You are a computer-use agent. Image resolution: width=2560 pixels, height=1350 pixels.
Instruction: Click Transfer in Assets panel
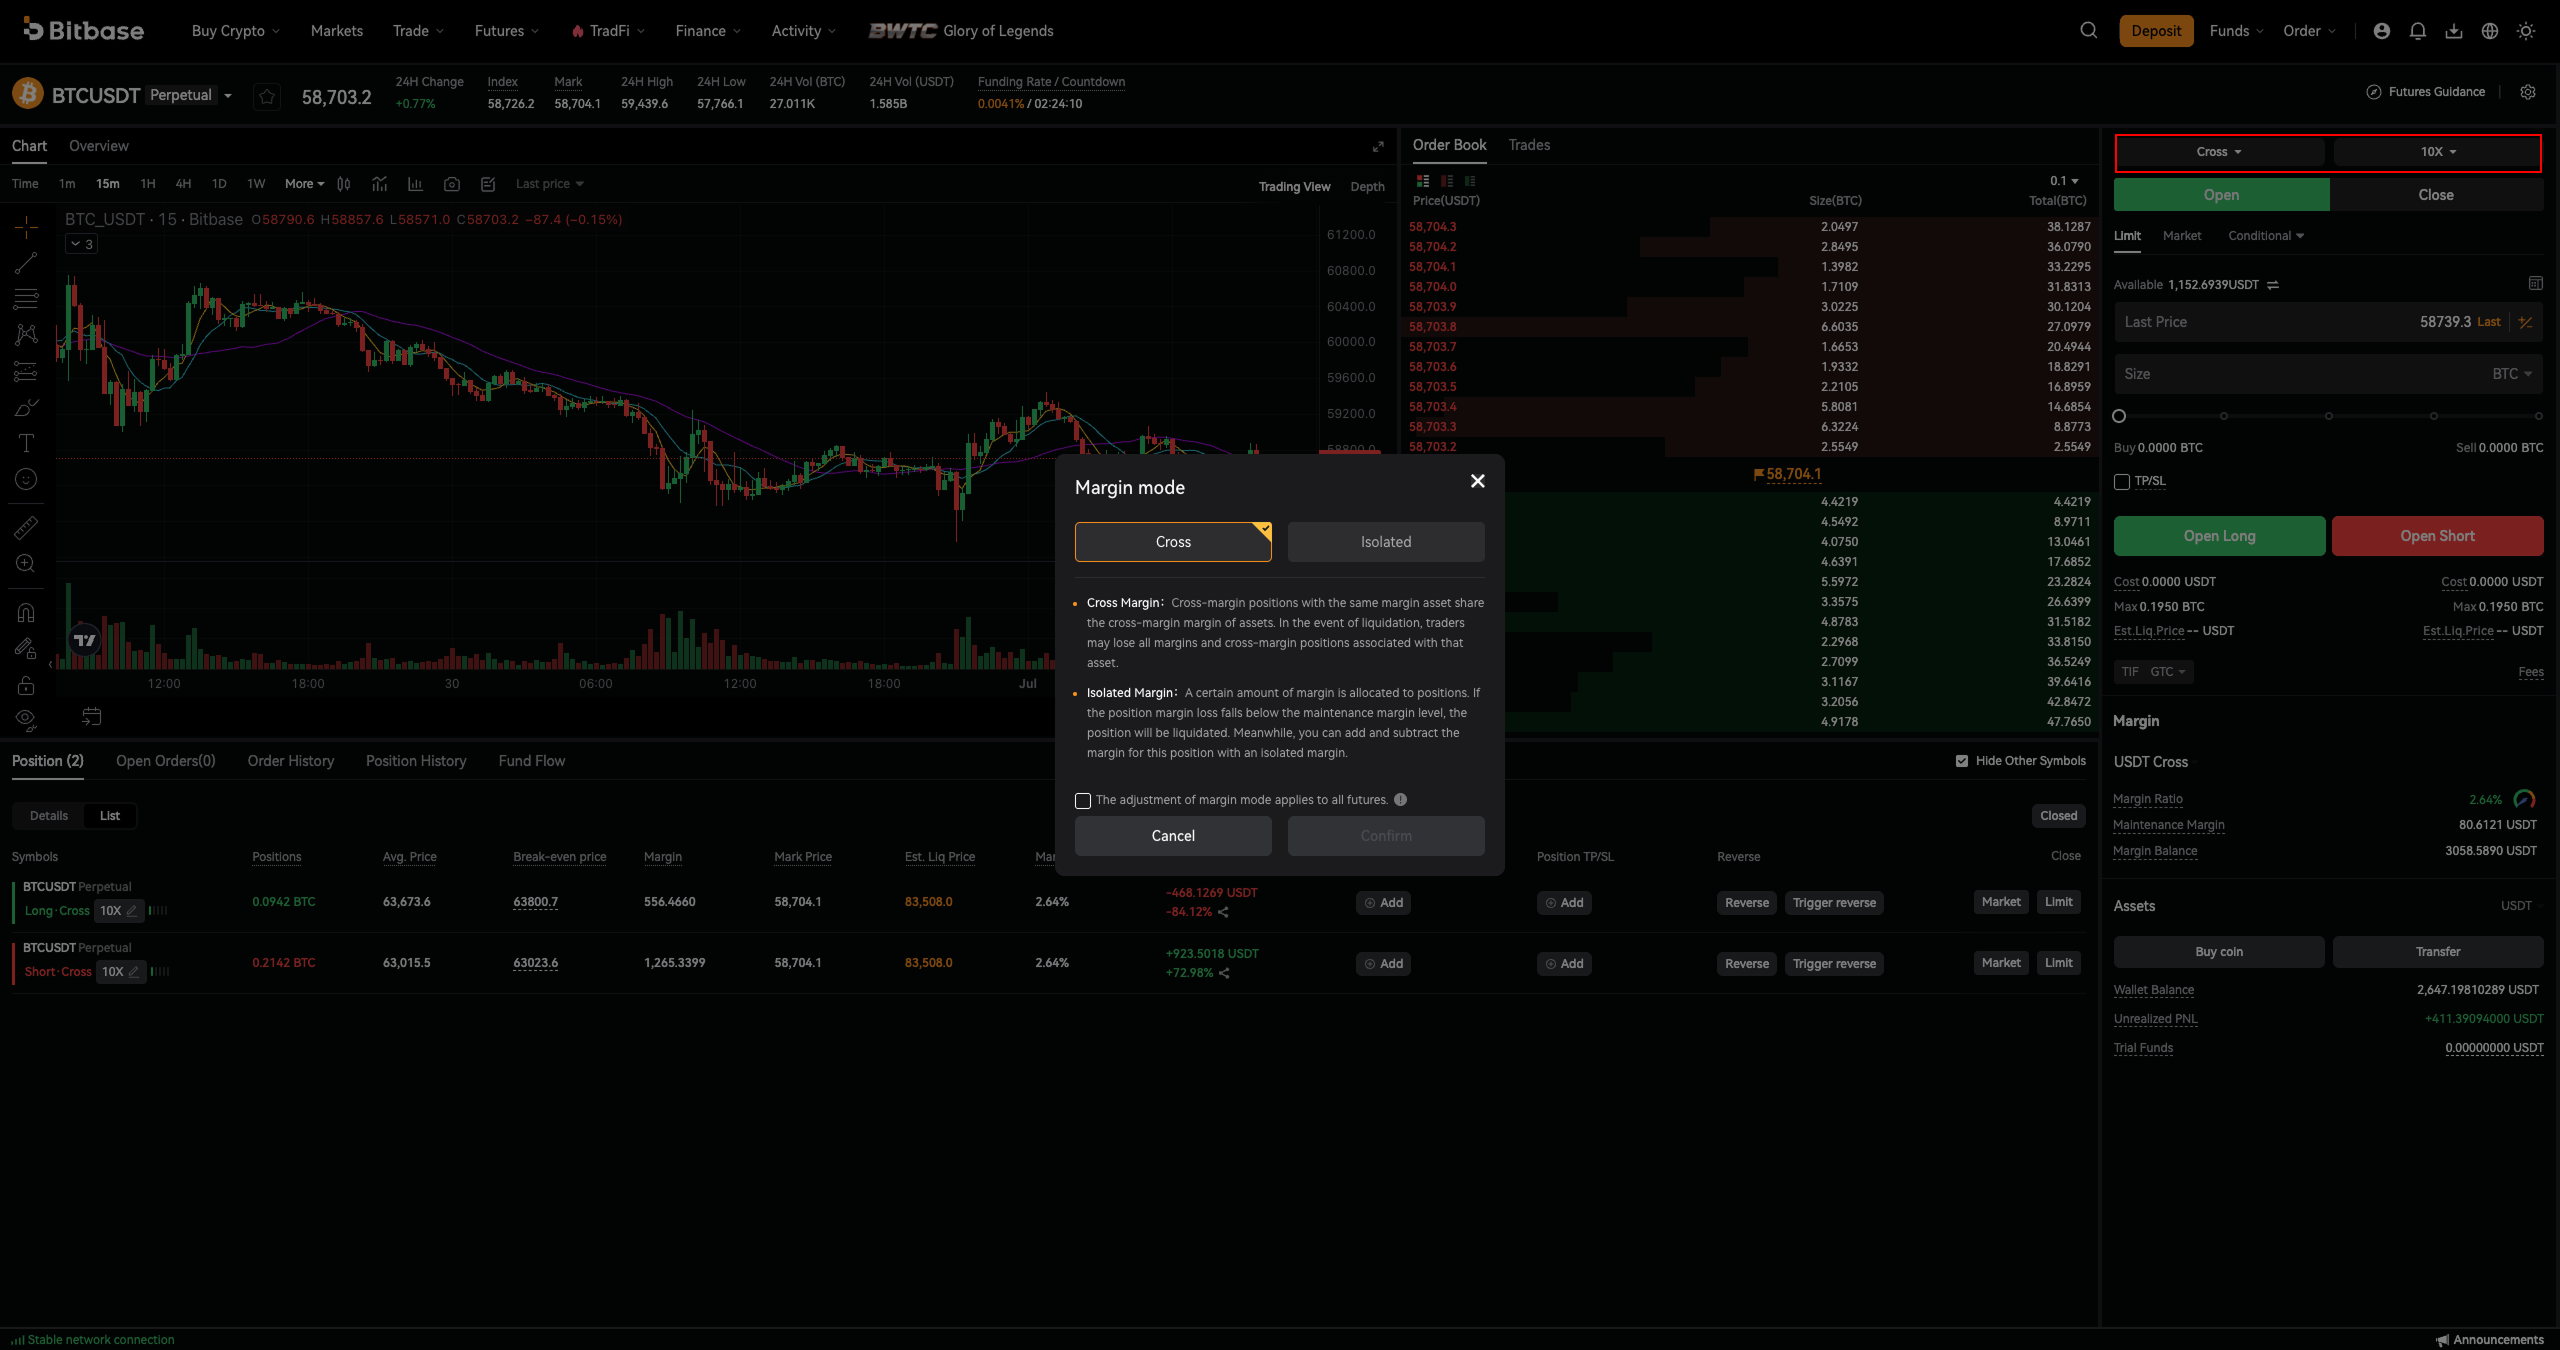[x=2438, y=952]
